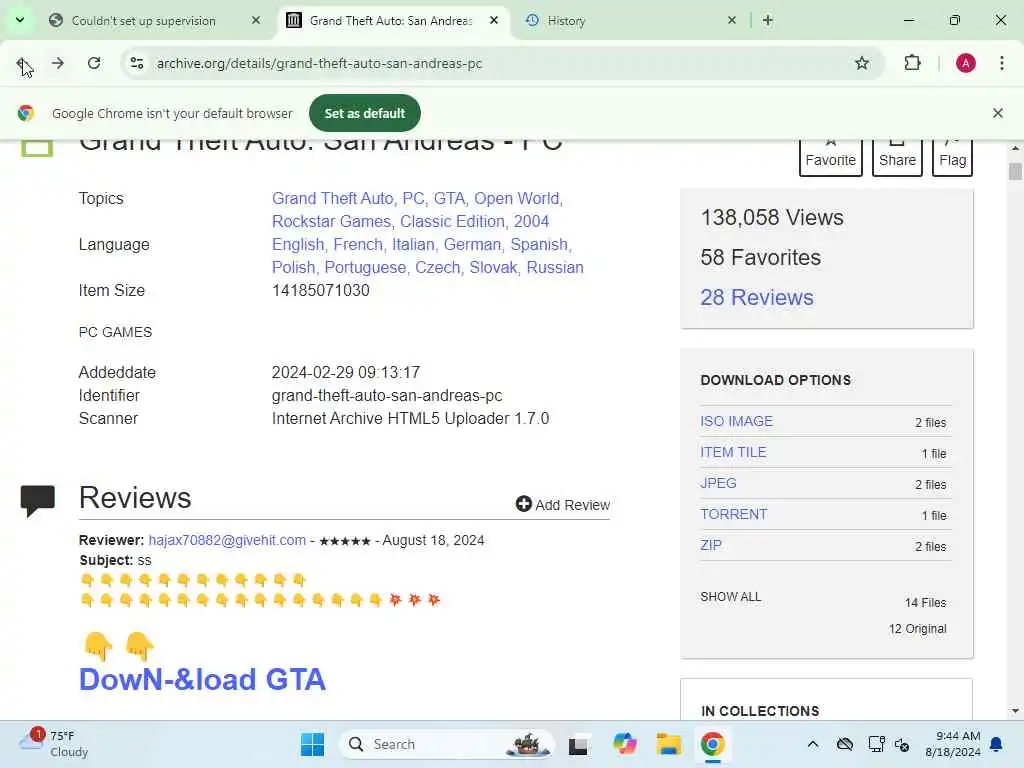
Task: Set Chrome as default browser
Action: [364, 113]
